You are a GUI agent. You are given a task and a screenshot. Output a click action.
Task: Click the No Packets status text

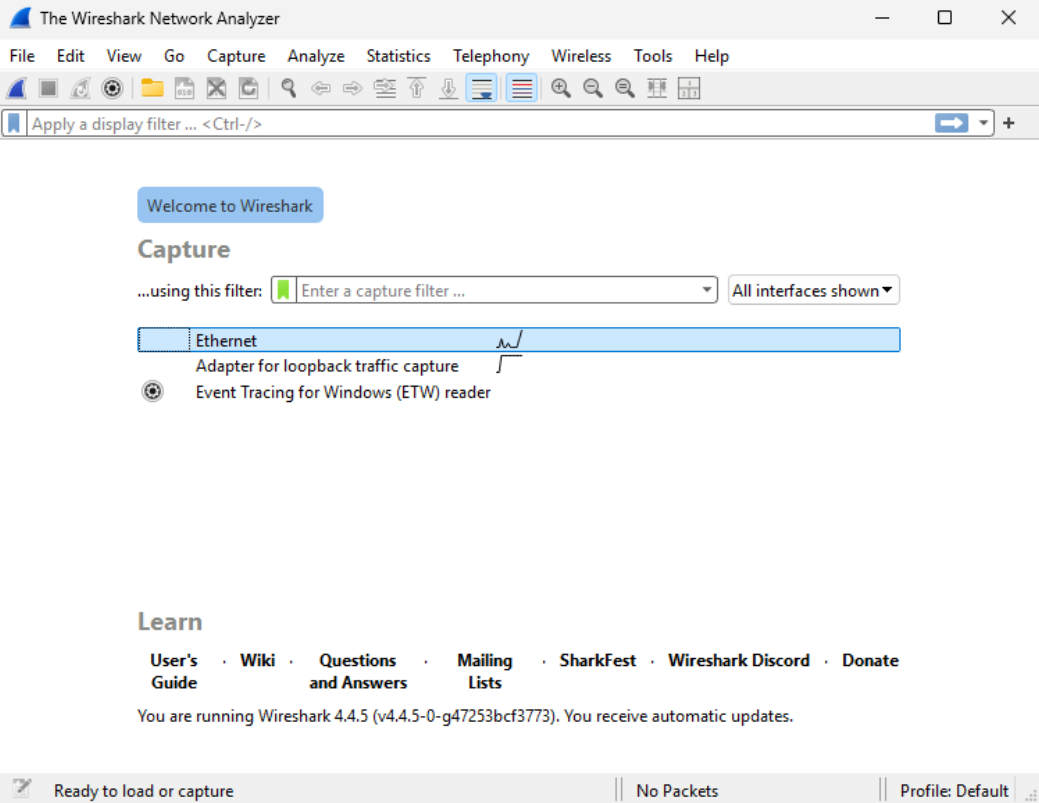click(x=677, y=790)
